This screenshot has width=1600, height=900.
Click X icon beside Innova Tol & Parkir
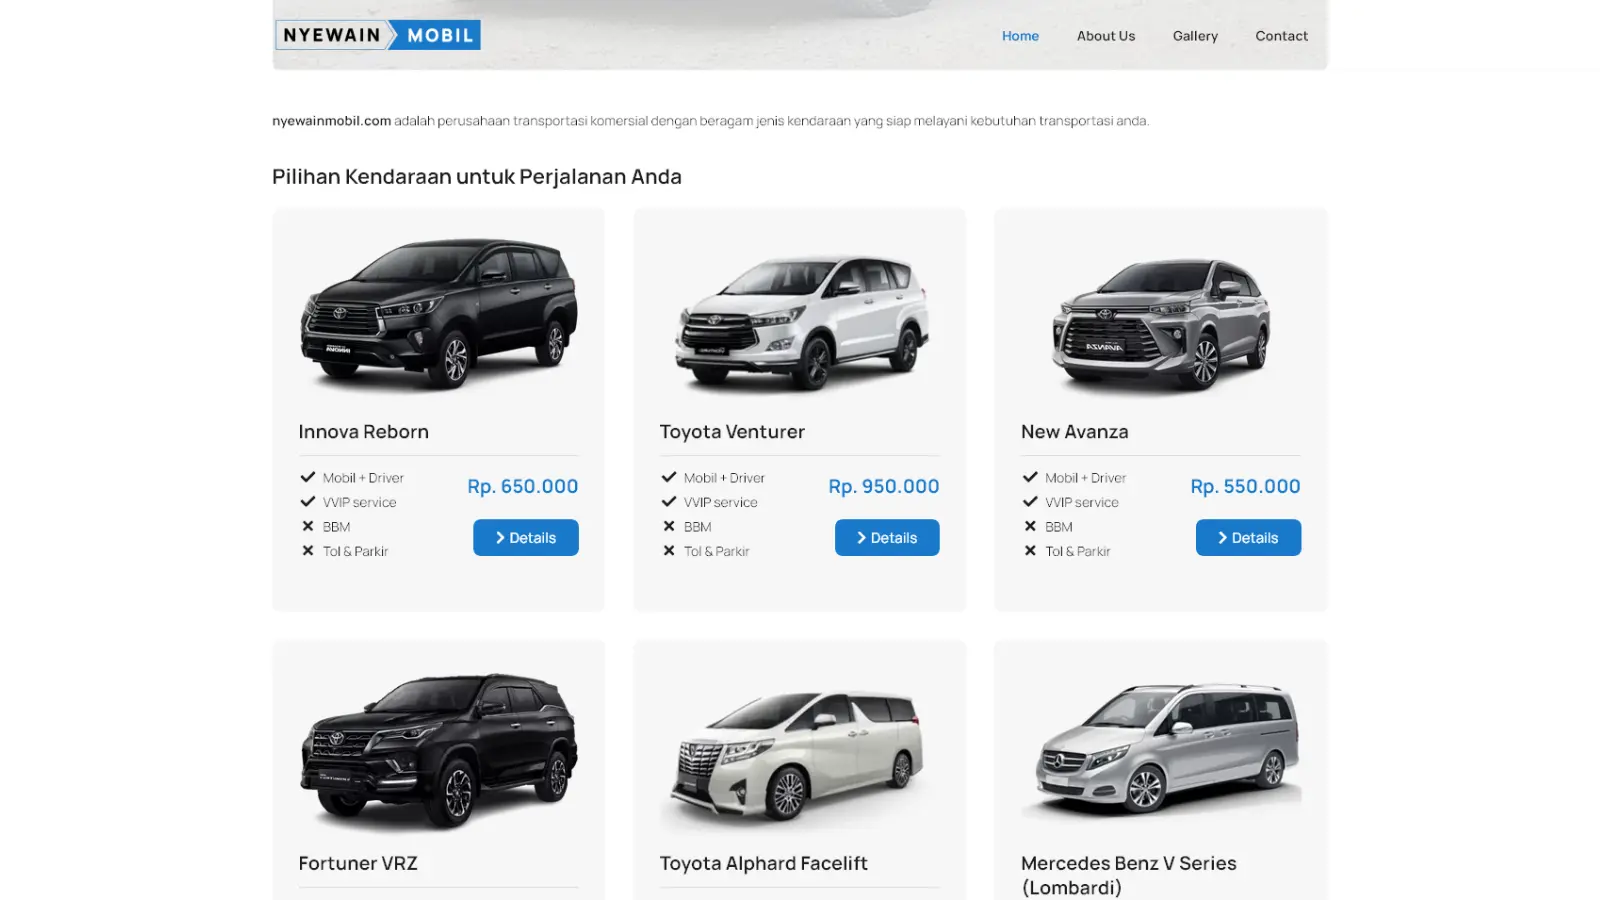(308, 551)
